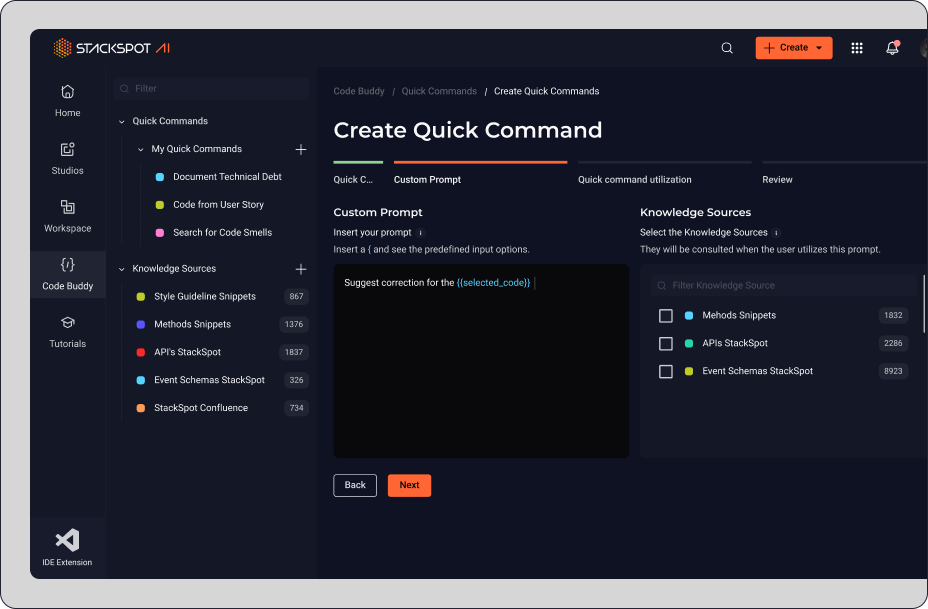
Task: Open Studios section
Action: (67, 159)
